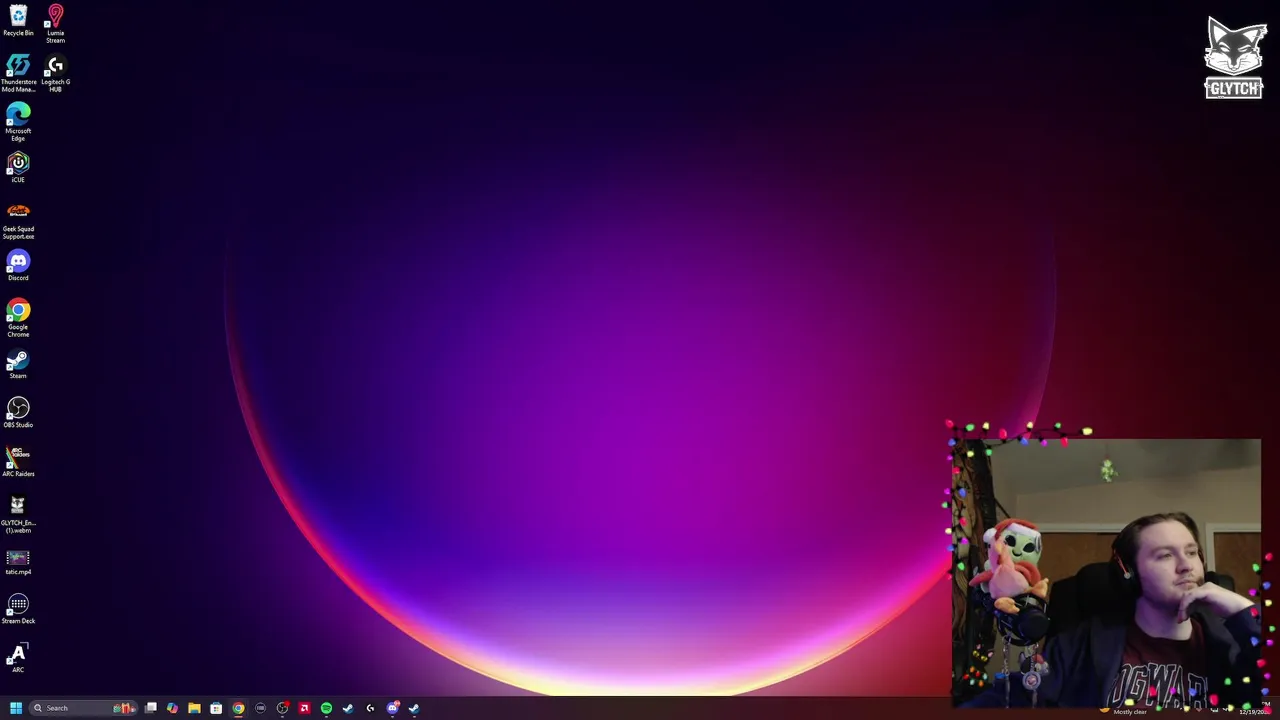Select the Stream Deck desktop shortcut
Screen dimensions: 1280x720
coord(18,608)
